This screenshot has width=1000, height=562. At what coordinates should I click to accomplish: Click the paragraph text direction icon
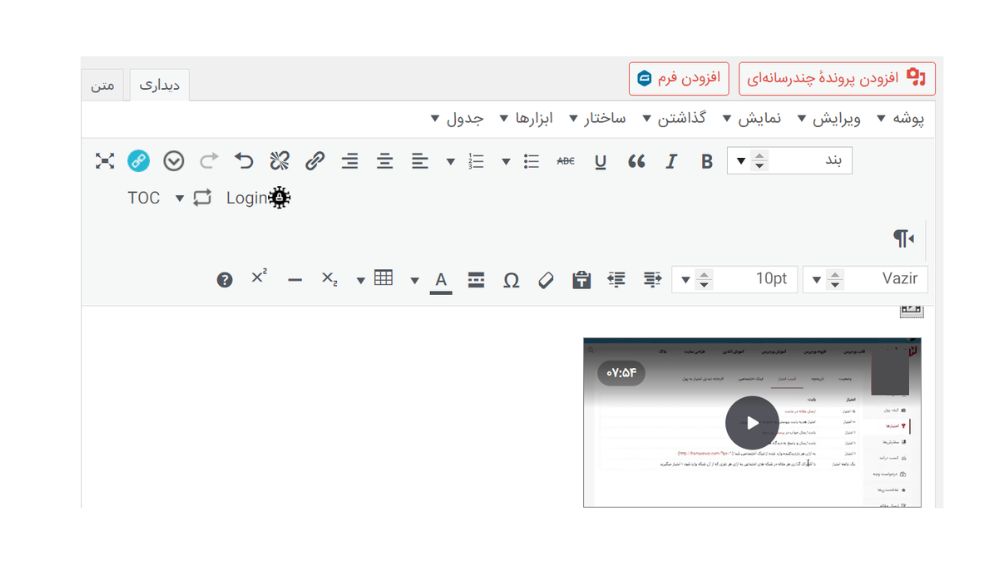click(x=904, y=239)
